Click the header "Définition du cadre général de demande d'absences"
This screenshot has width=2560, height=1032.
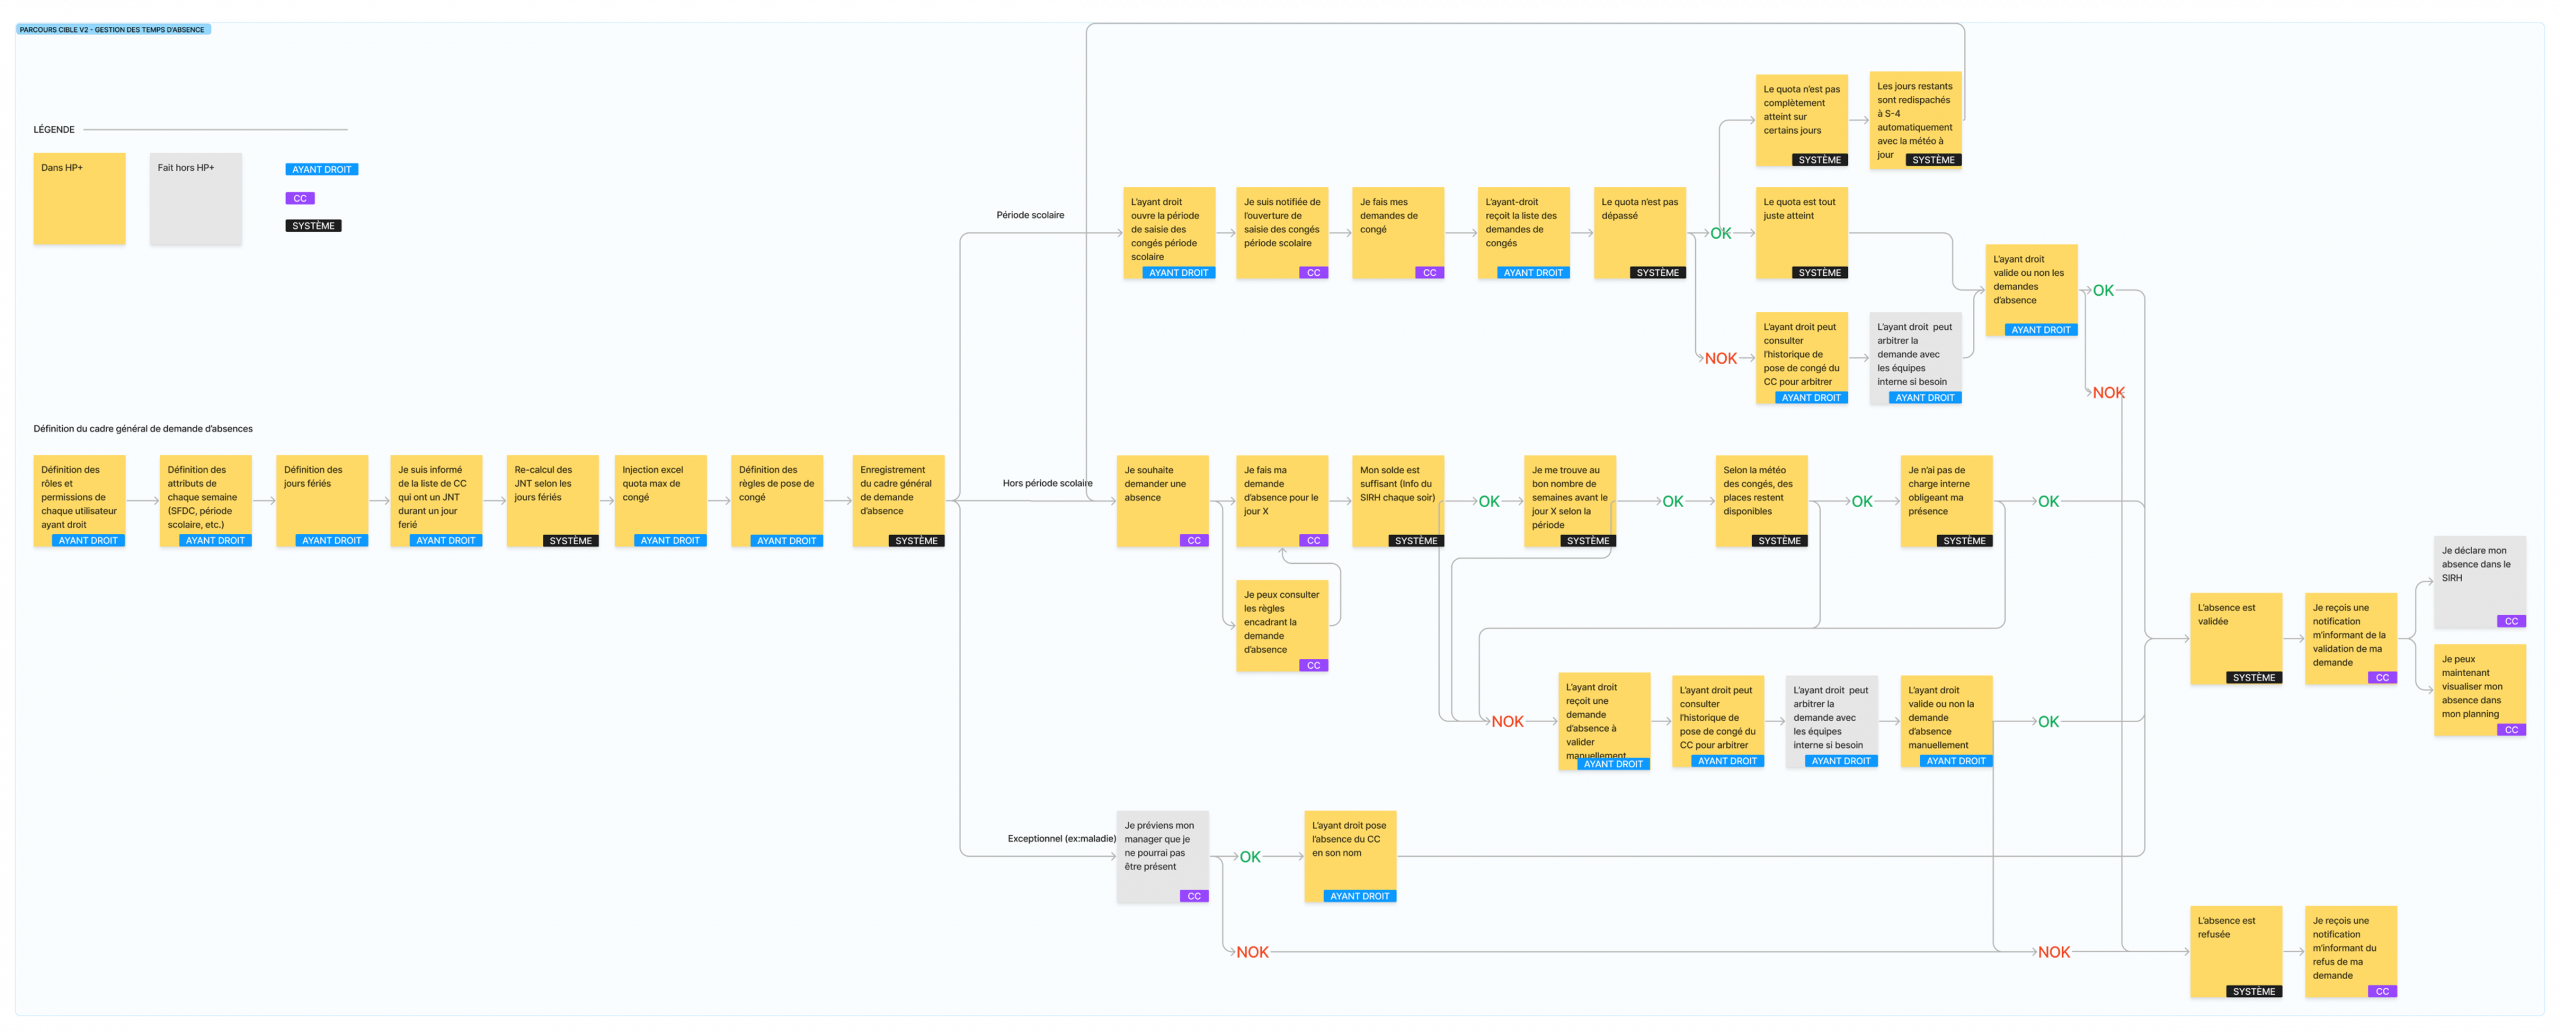click(x=143, y=427)
